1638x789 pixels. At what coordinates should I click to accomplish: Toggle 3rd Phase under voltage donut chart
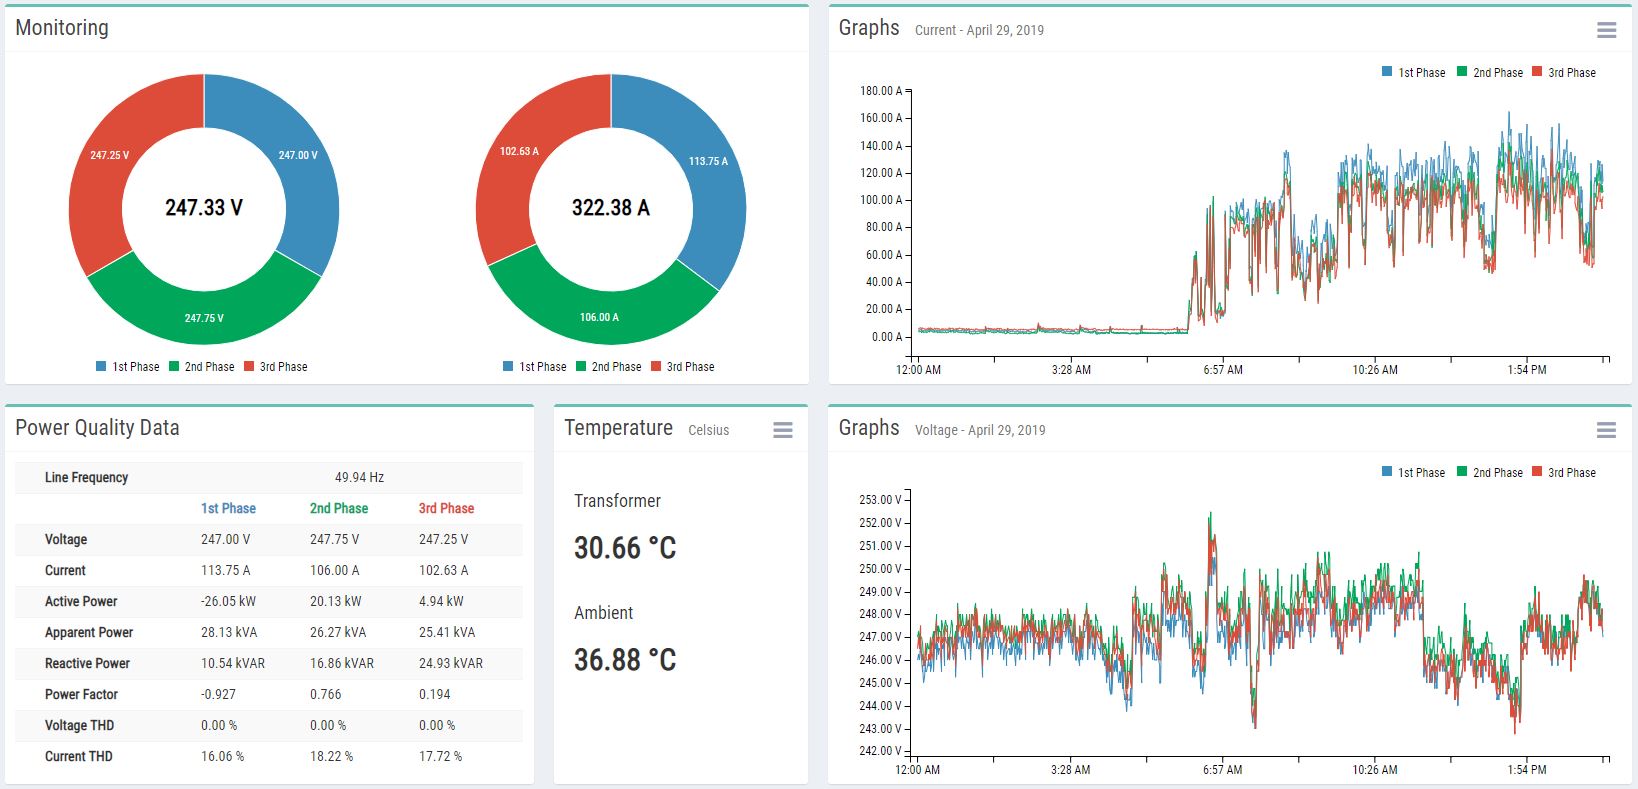(275, 367)
